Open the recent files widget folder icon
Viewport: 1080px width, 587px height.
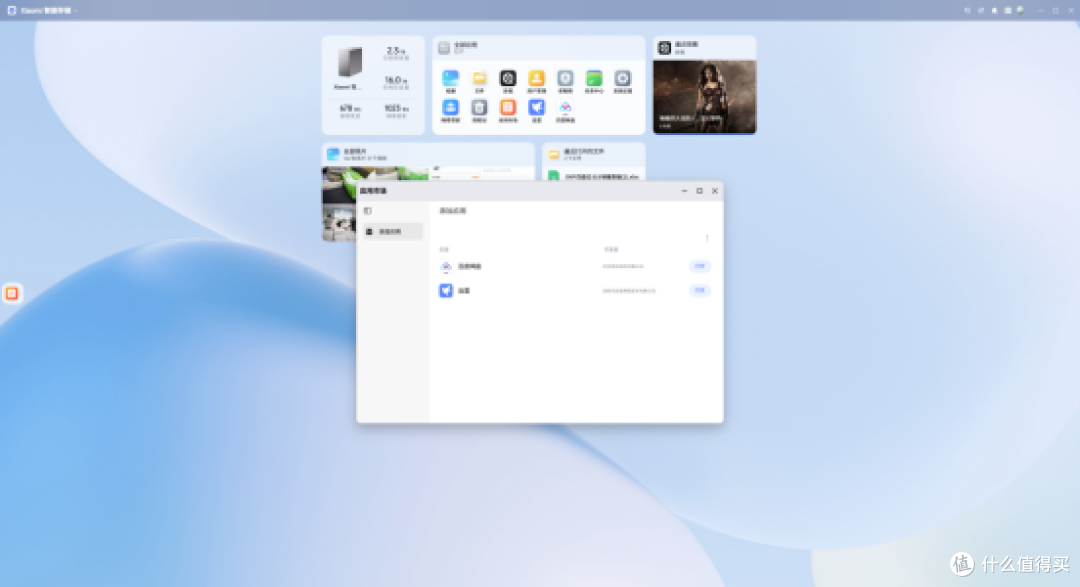point(554,154)
